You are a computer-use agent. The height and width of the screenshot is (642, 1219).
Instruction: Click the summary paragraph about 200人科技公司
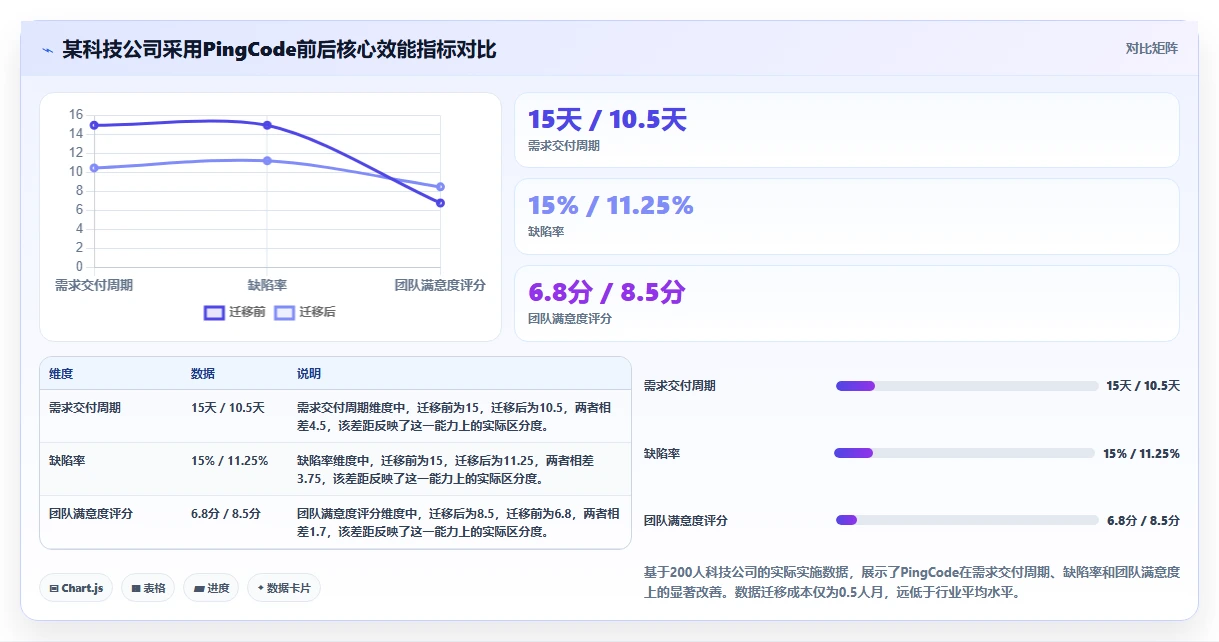pos(912,582)
